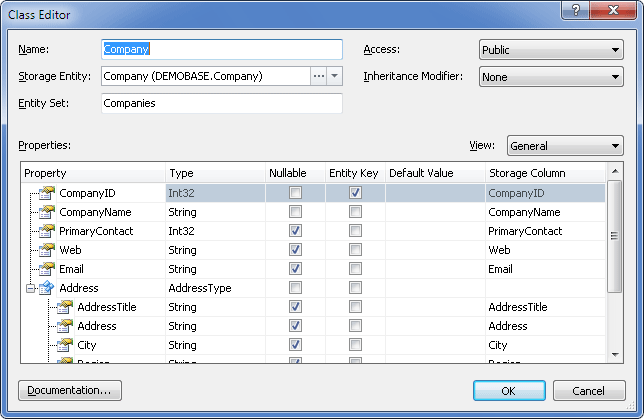Viewport: 644px width, 419px height.
Task: Enable Entity Key for Email
Action: pos(355,269)
